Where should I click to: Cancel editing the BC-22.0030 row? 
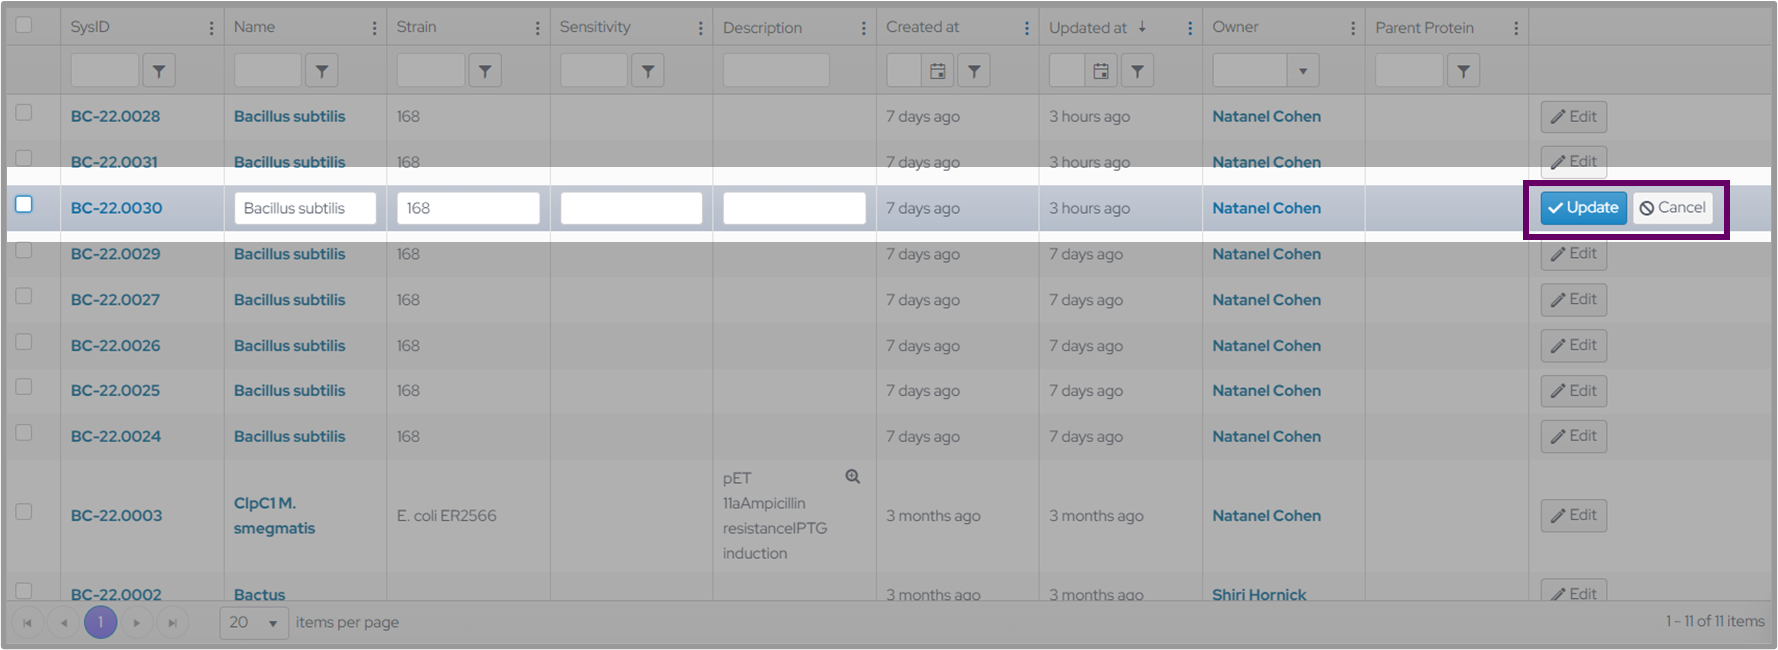click(x=1672, y=208)
